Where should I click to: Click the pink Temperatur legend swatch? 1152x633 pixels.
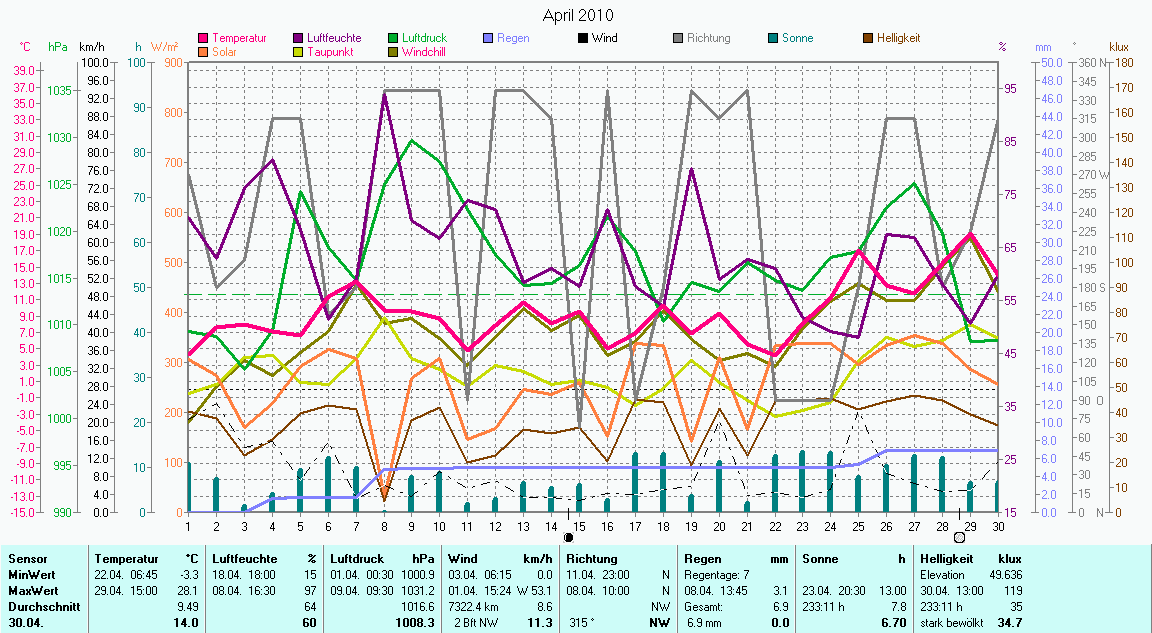point(204,39)
